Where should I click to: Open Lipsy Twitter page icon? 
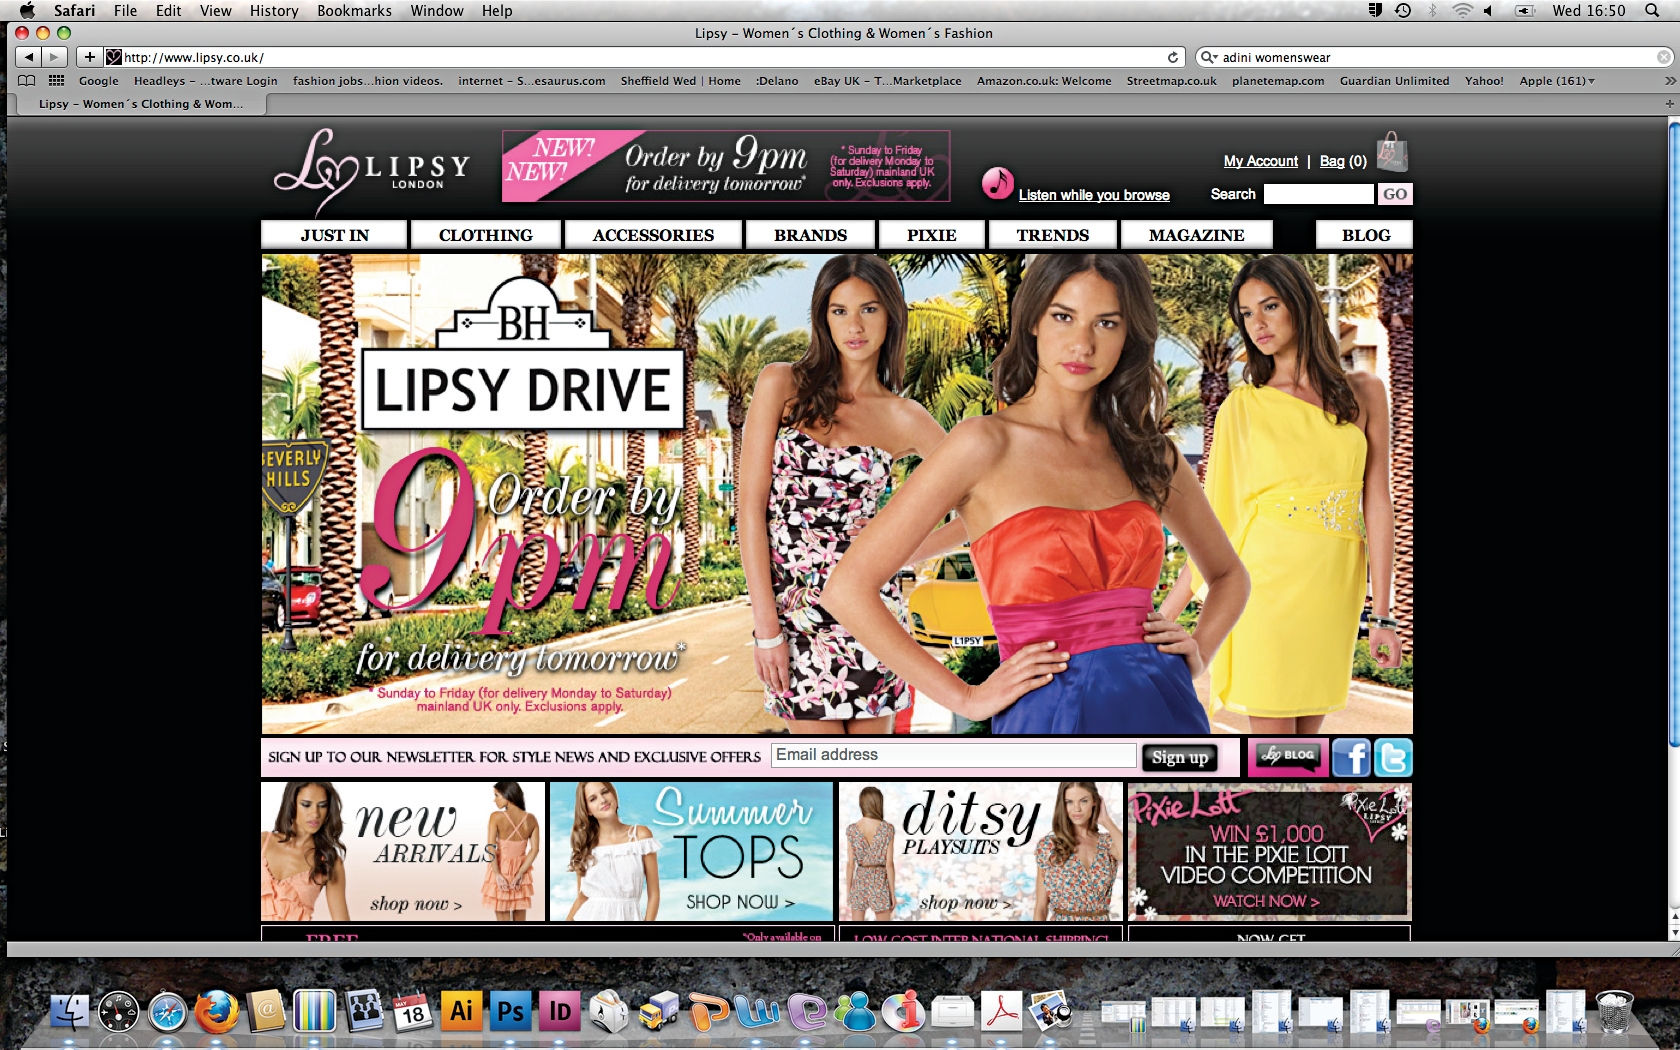point(1393,758)
